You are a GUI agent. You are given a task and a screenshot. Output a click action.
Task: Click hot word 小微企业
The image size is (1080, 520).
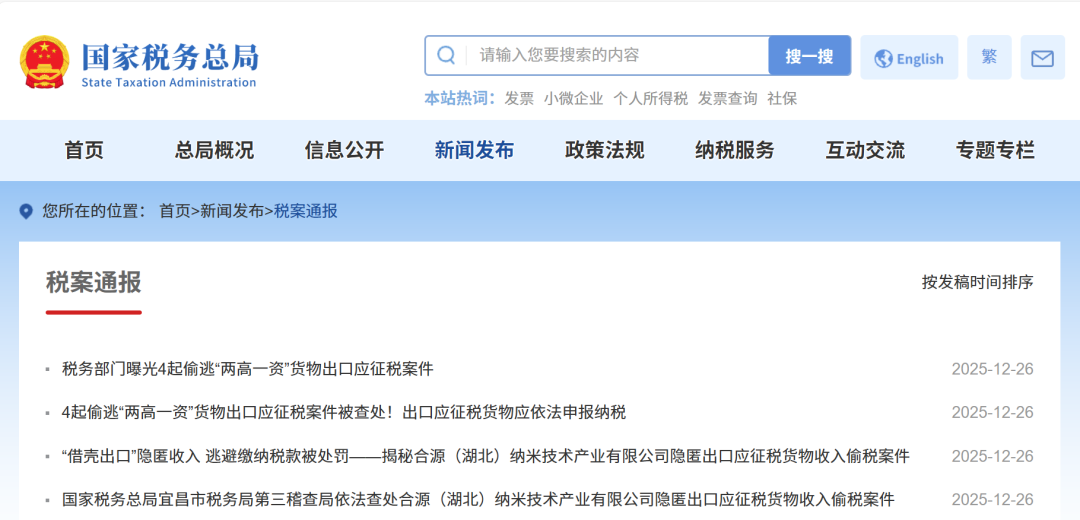(573, 98)
